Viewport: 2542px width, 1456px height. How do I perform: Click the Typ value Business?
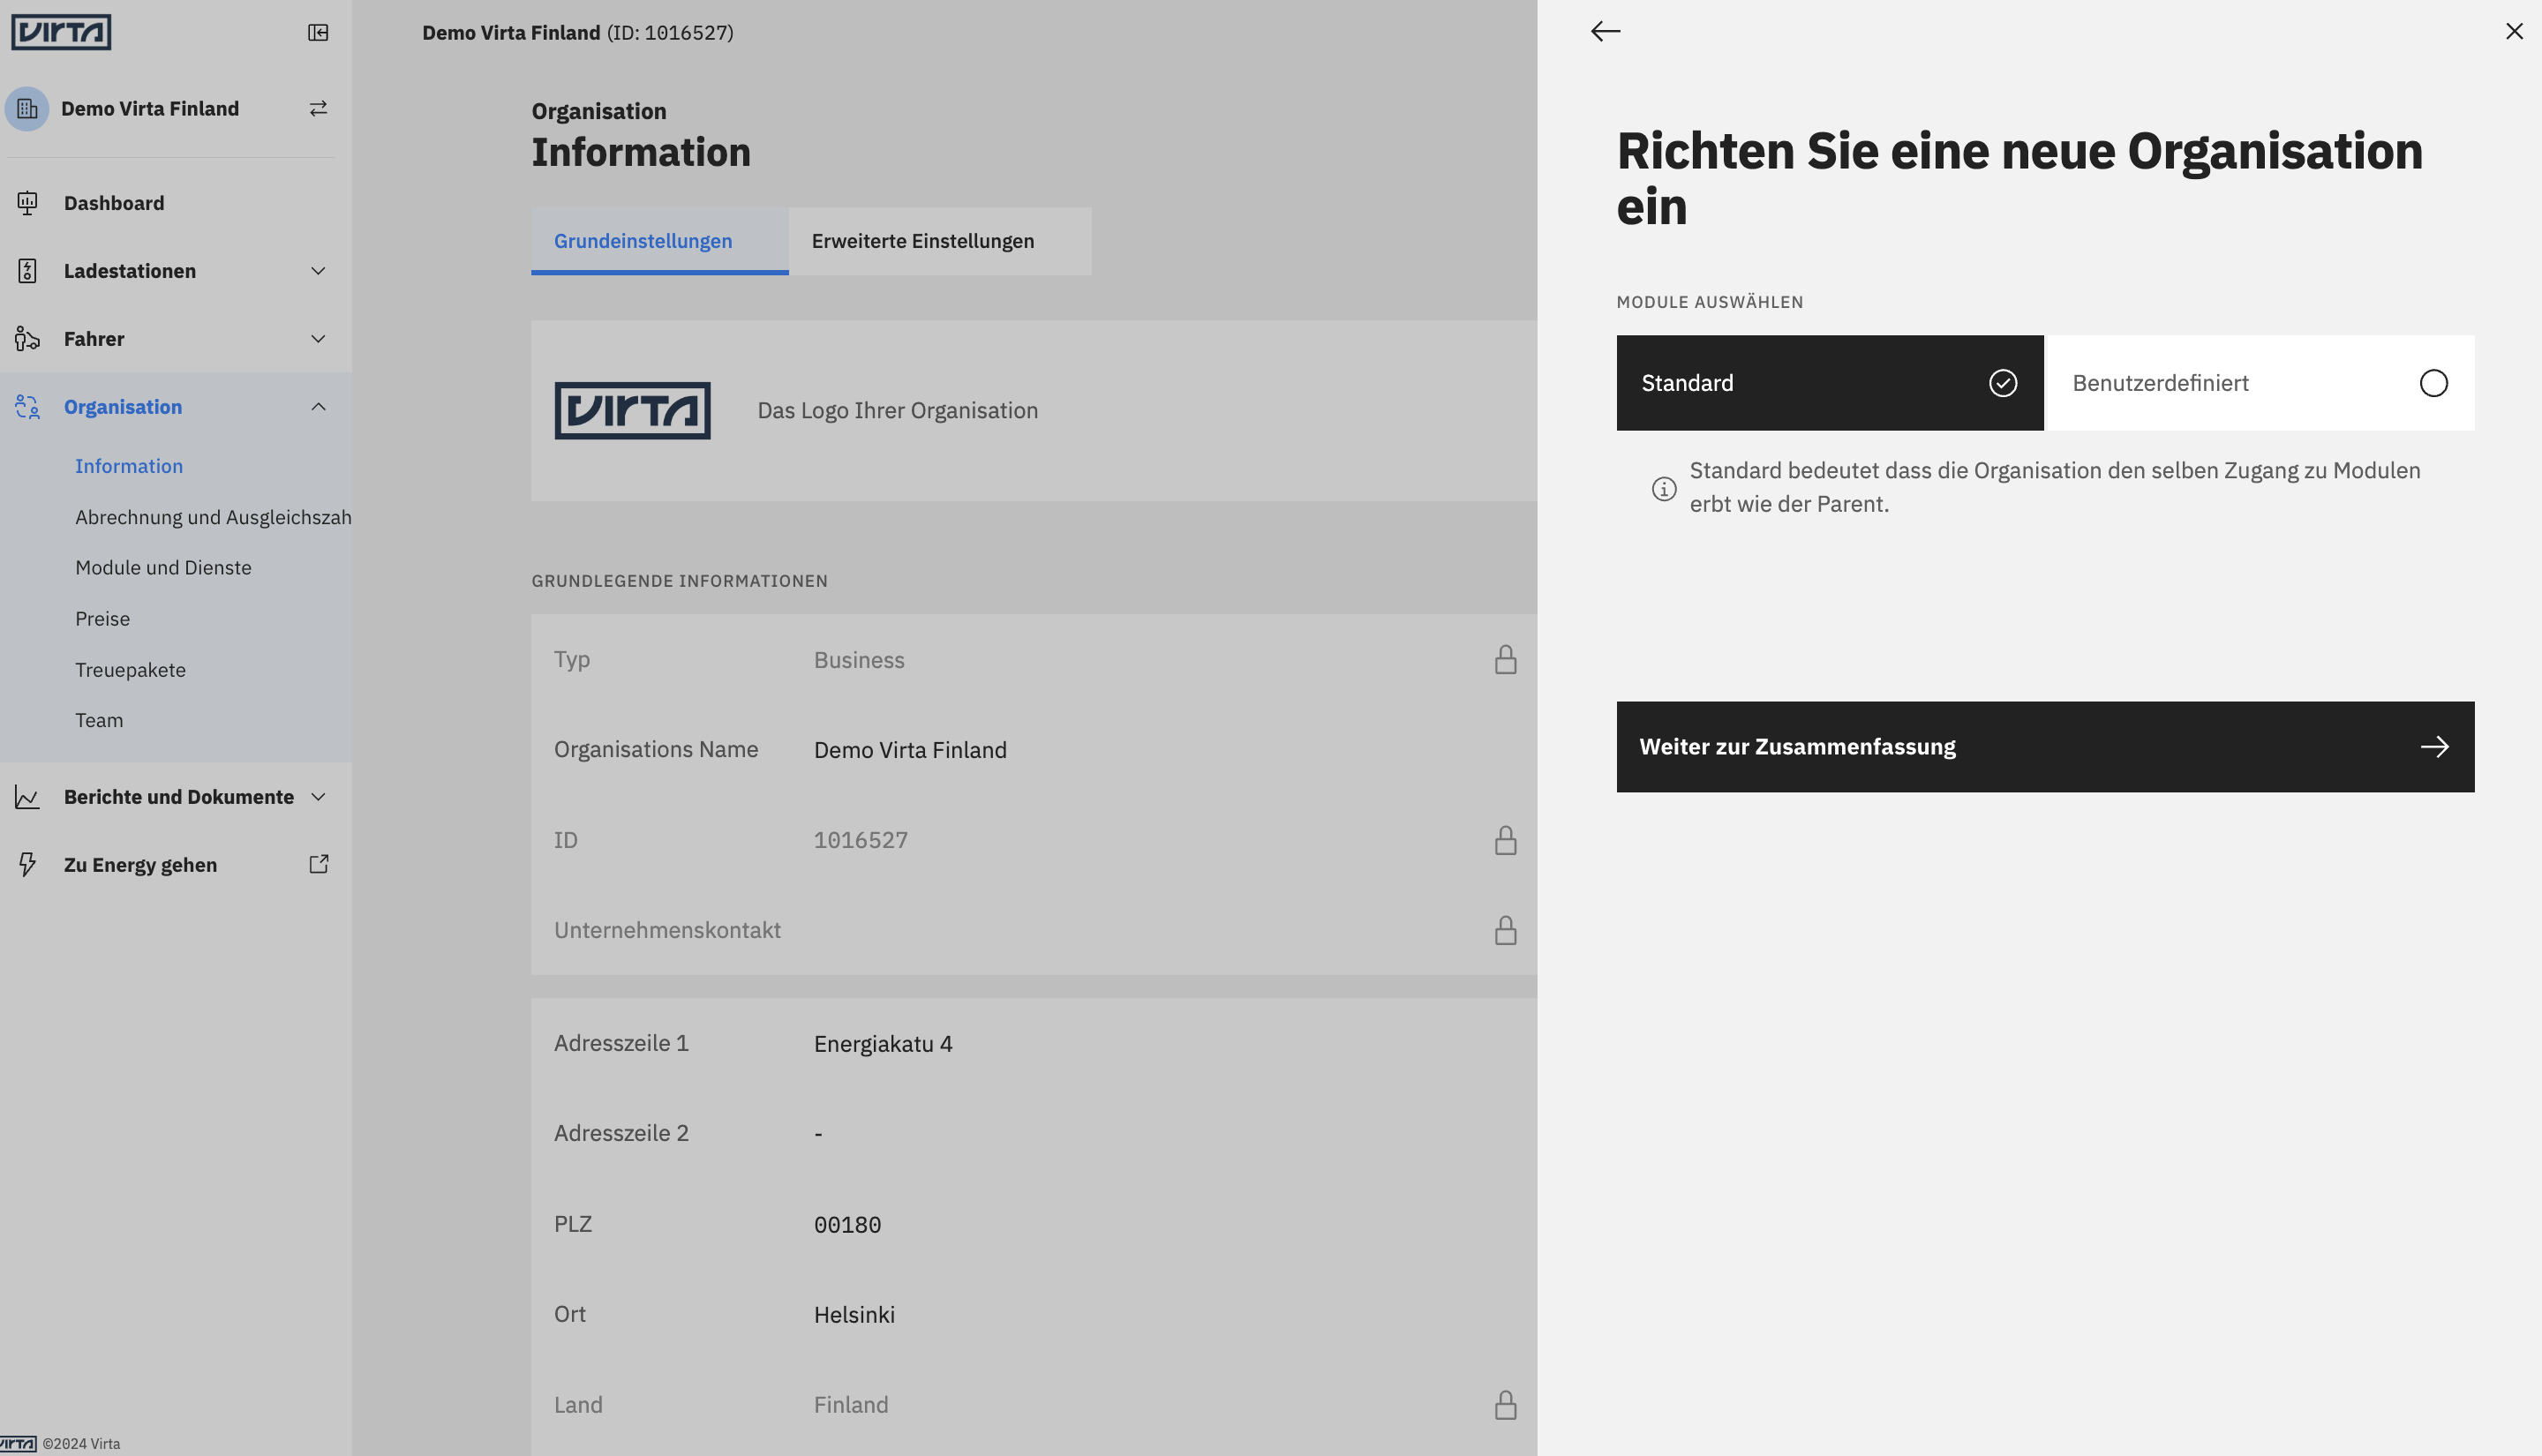point(859,660)
